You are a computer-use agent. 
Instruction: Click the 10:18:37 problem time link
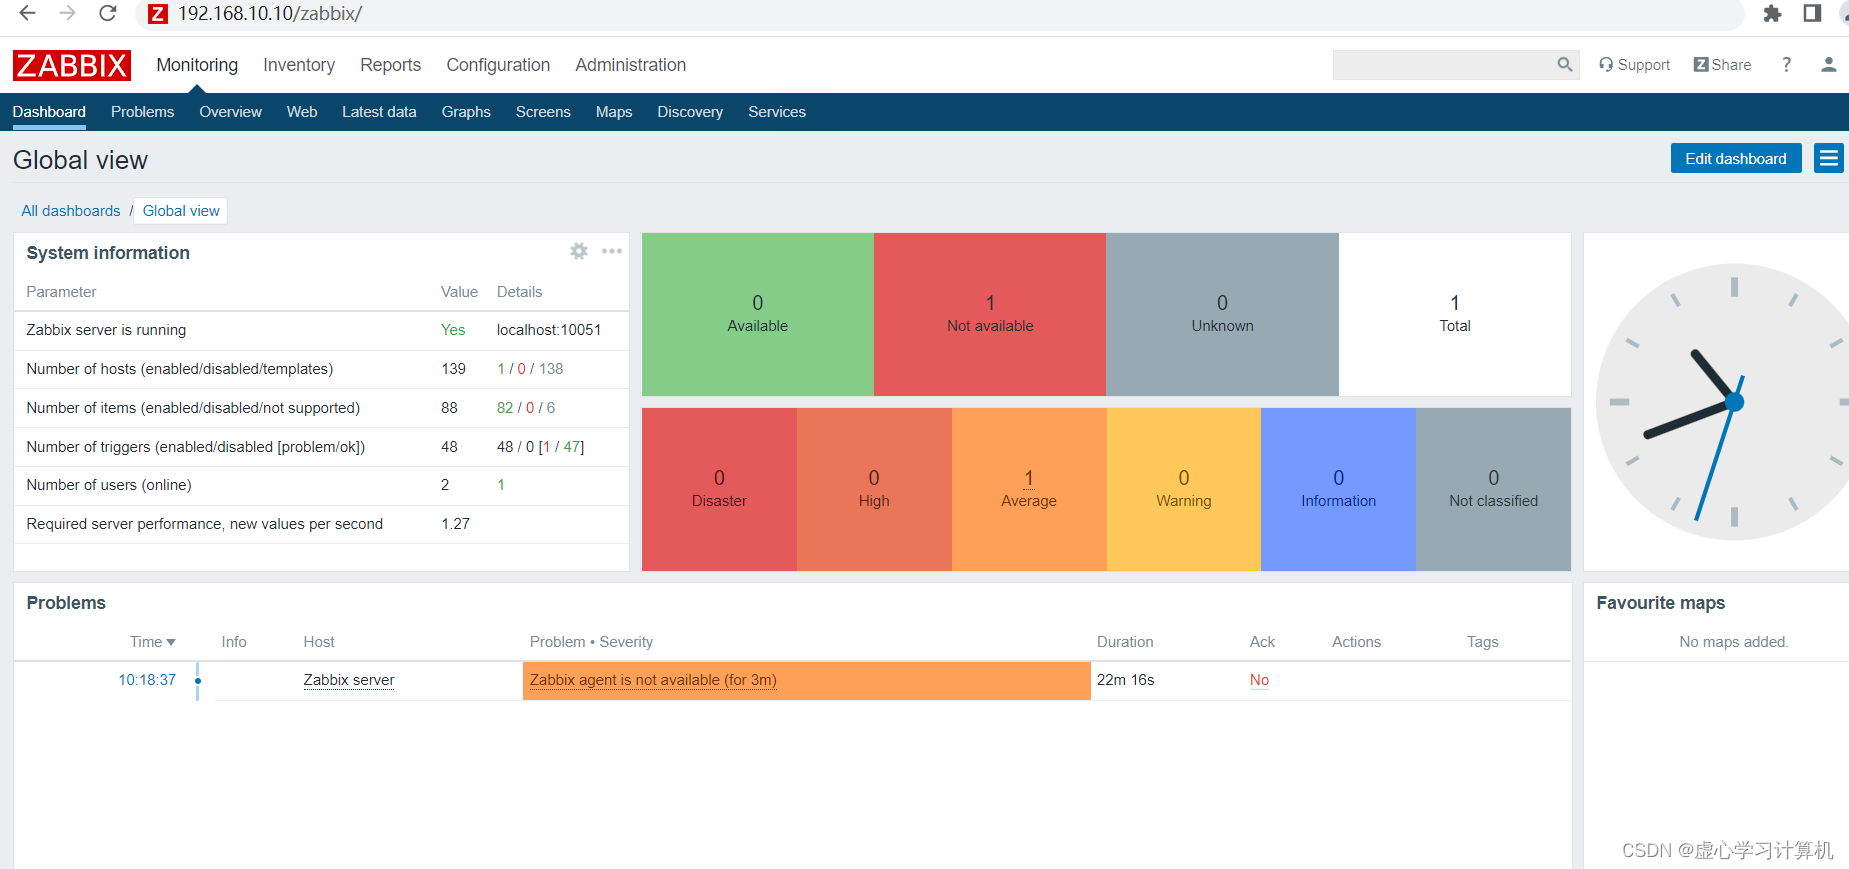pyautogui.click(x=147, y=680)
